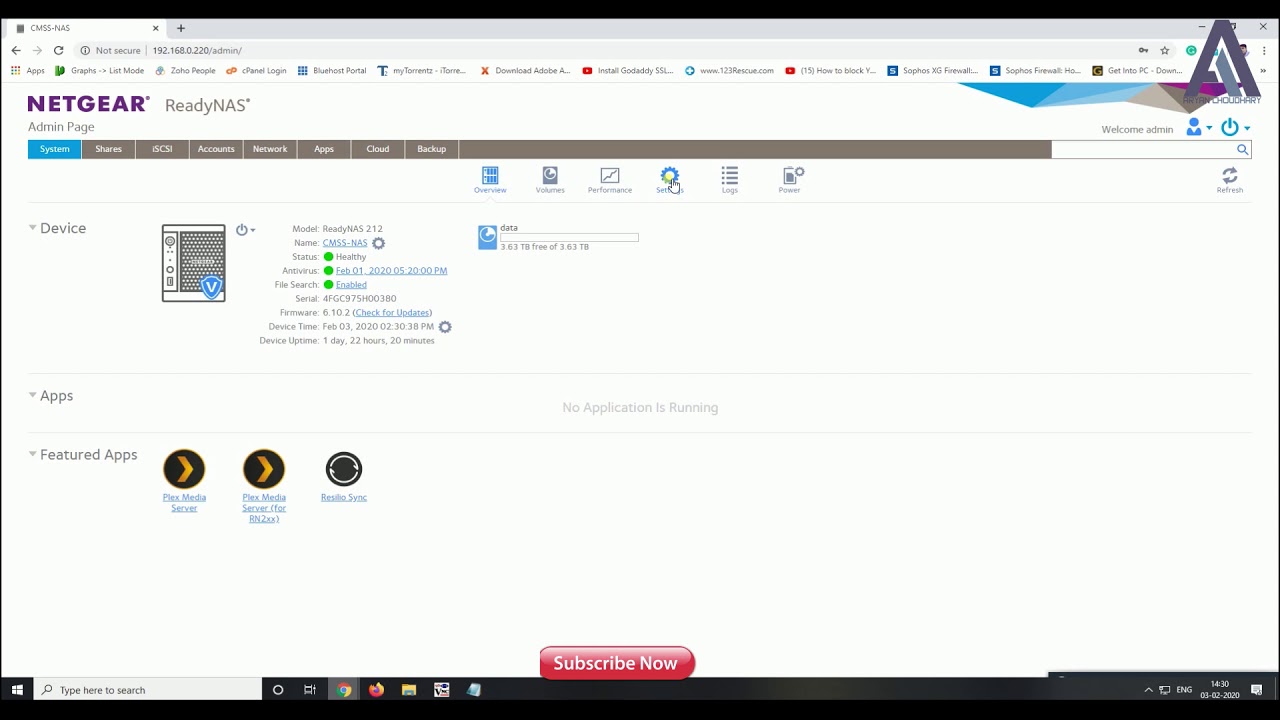
Task: Open the Power view
Action: click(790, 180)
